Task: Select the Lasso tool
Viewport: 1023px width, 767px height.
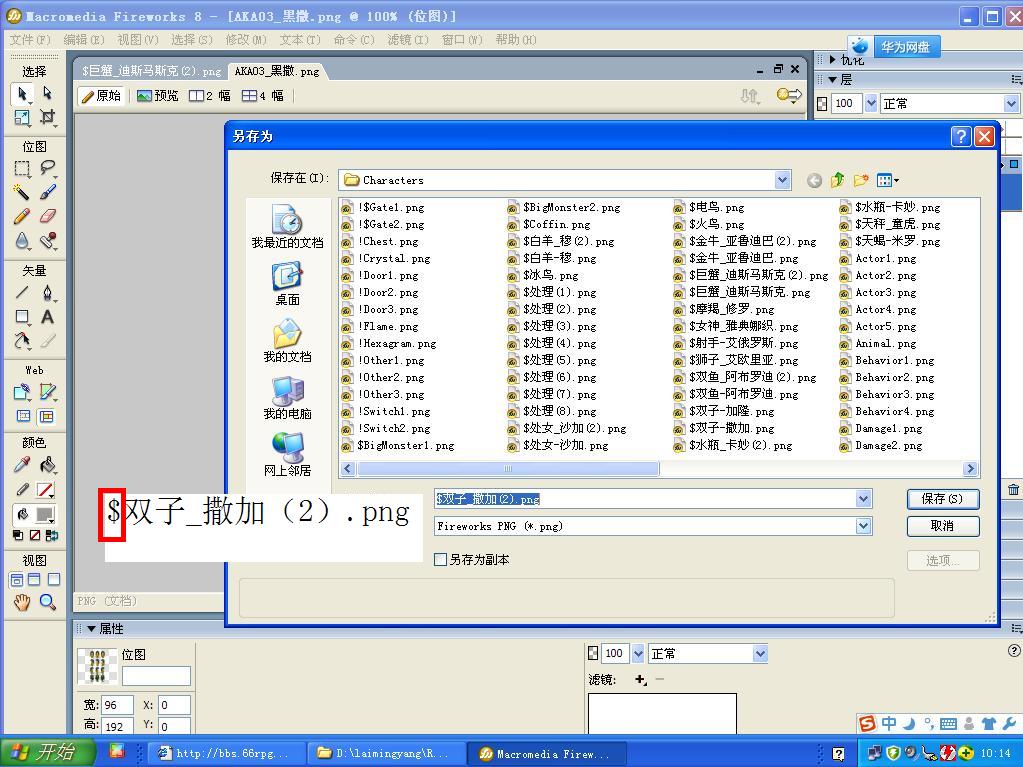Action: [x=47, y=168]
